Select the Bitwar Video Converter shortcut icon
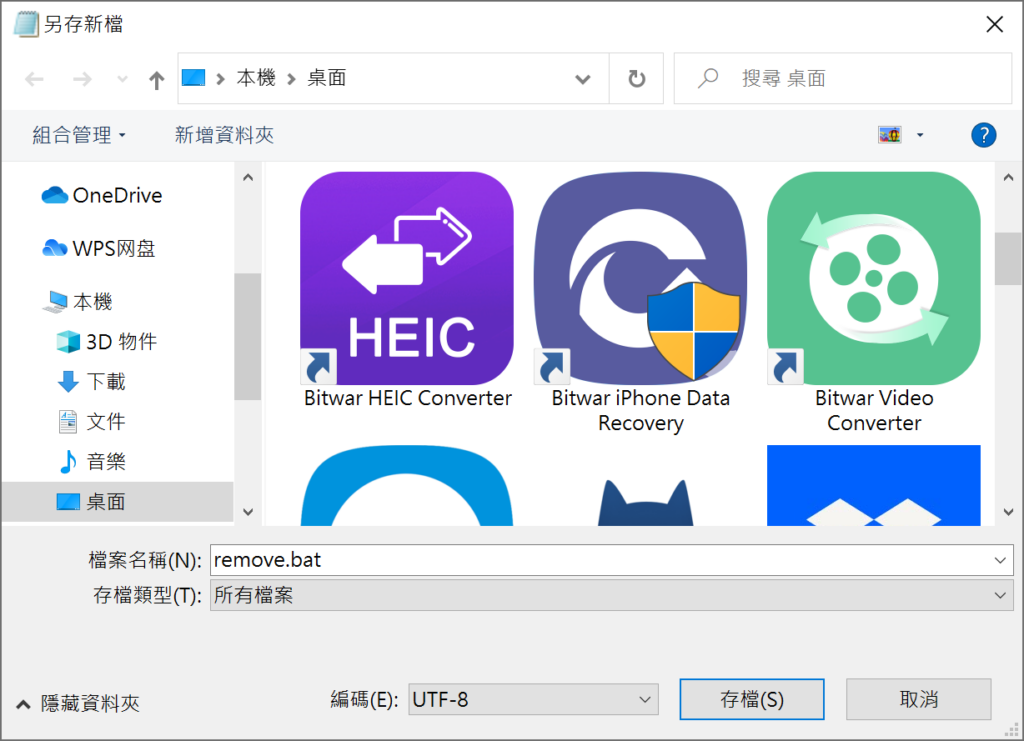The image size is (1024, 741). coord(874,278)
